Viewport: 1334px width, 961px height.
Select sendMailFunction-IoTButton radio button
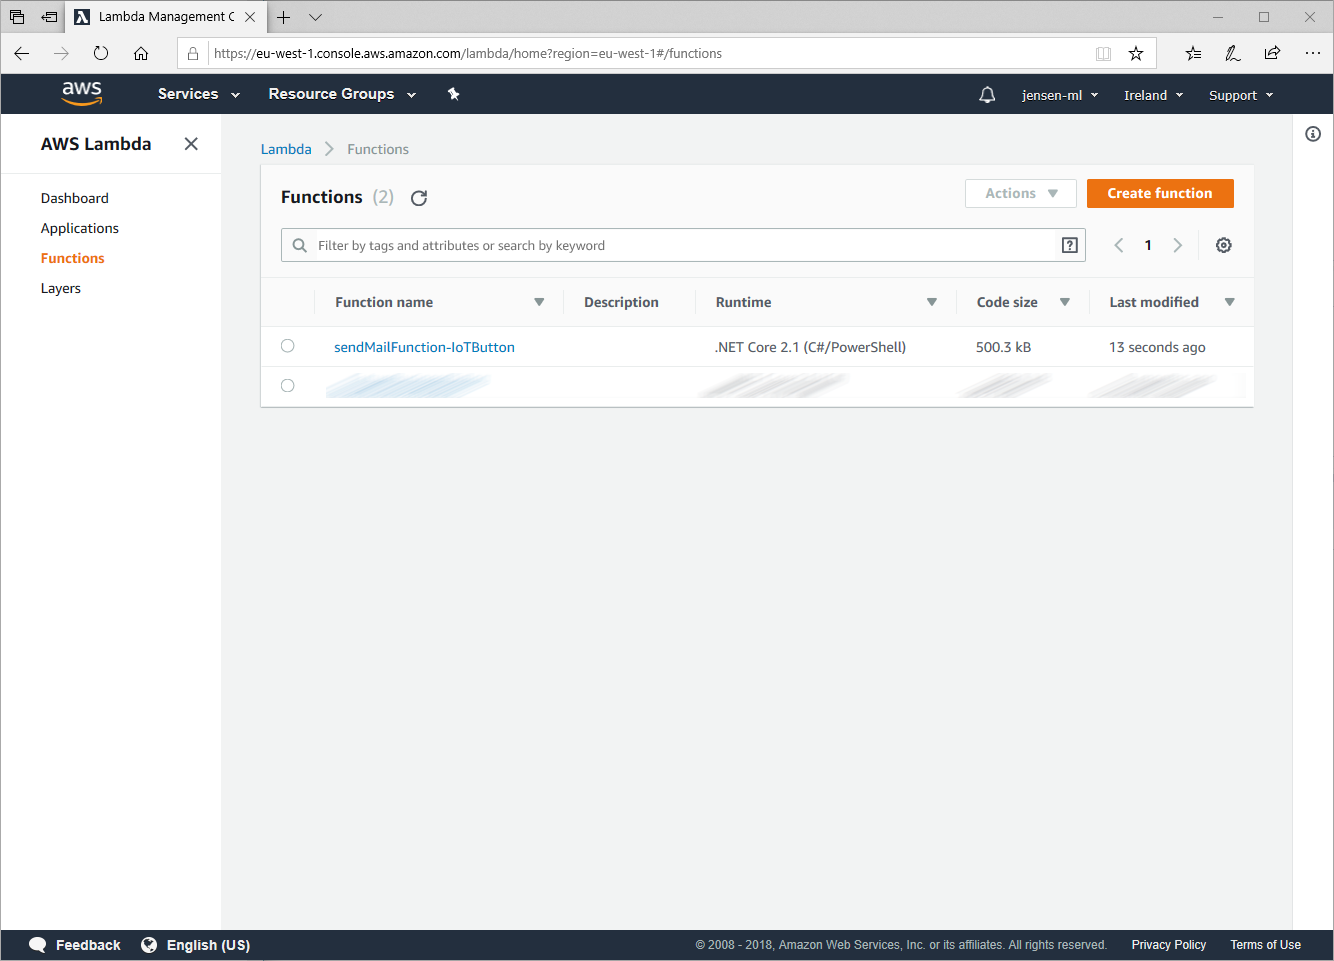pyautogui.click(x=288, y=346)
